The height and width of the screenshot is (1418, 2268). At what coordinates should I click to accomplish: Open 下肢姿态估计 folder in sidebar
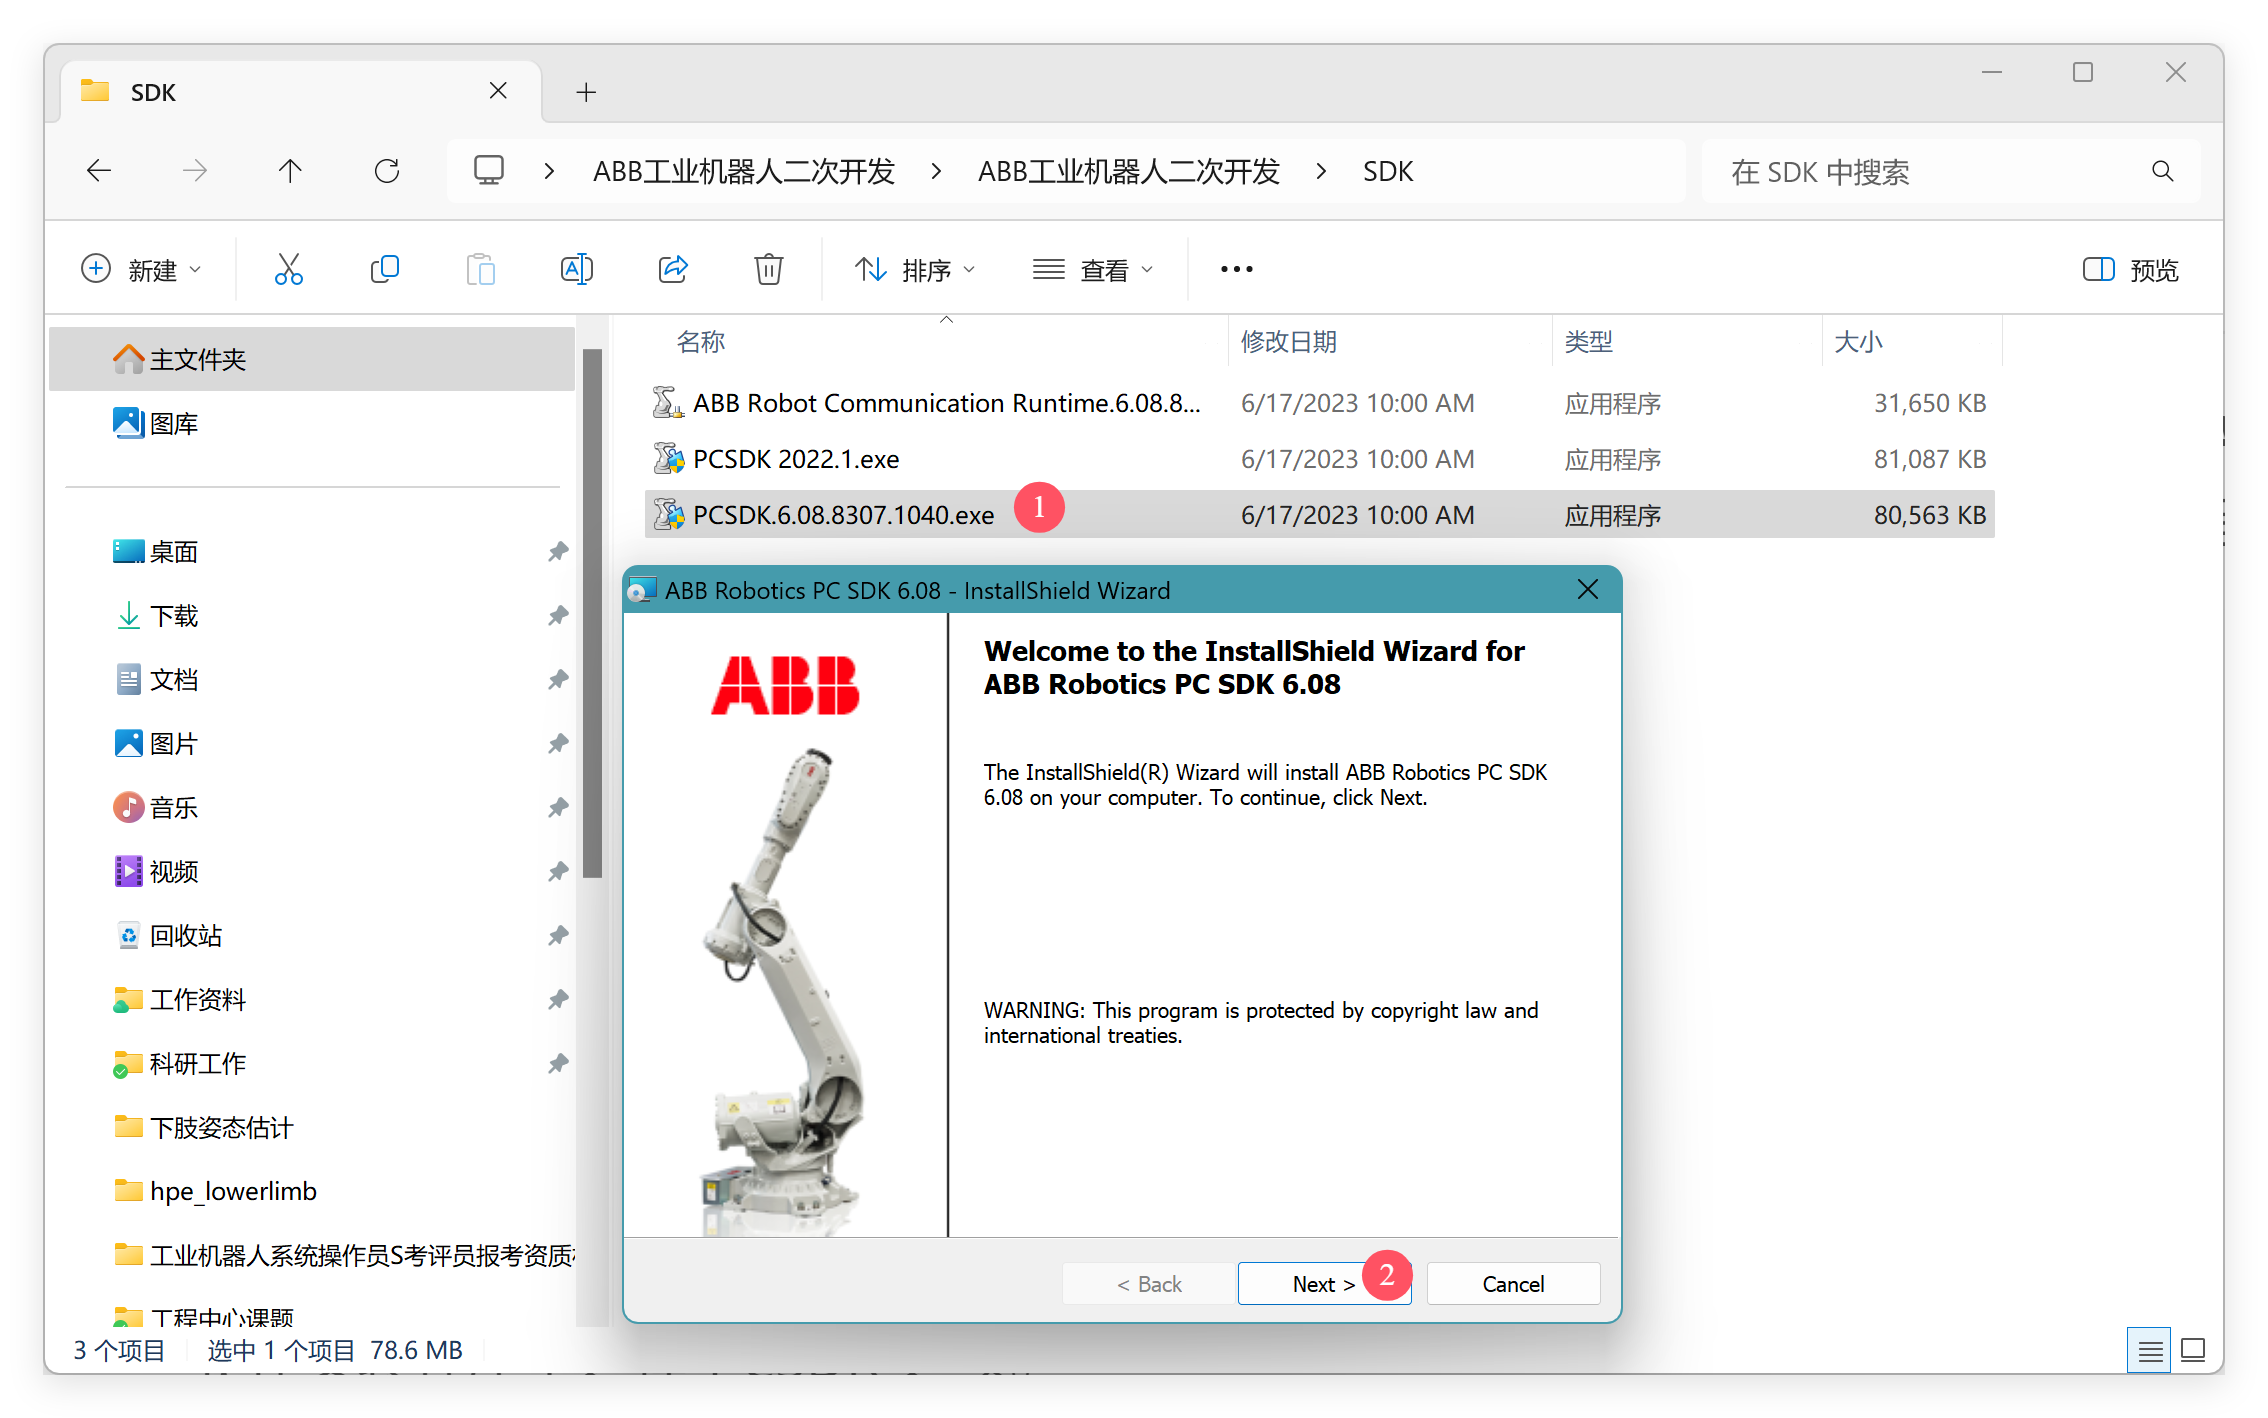[204, 1127]
